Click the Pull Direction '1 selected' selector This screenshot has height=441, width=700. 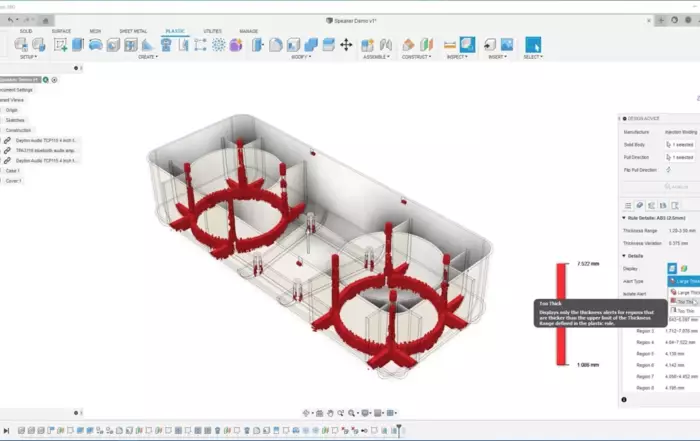coord(680,157)
